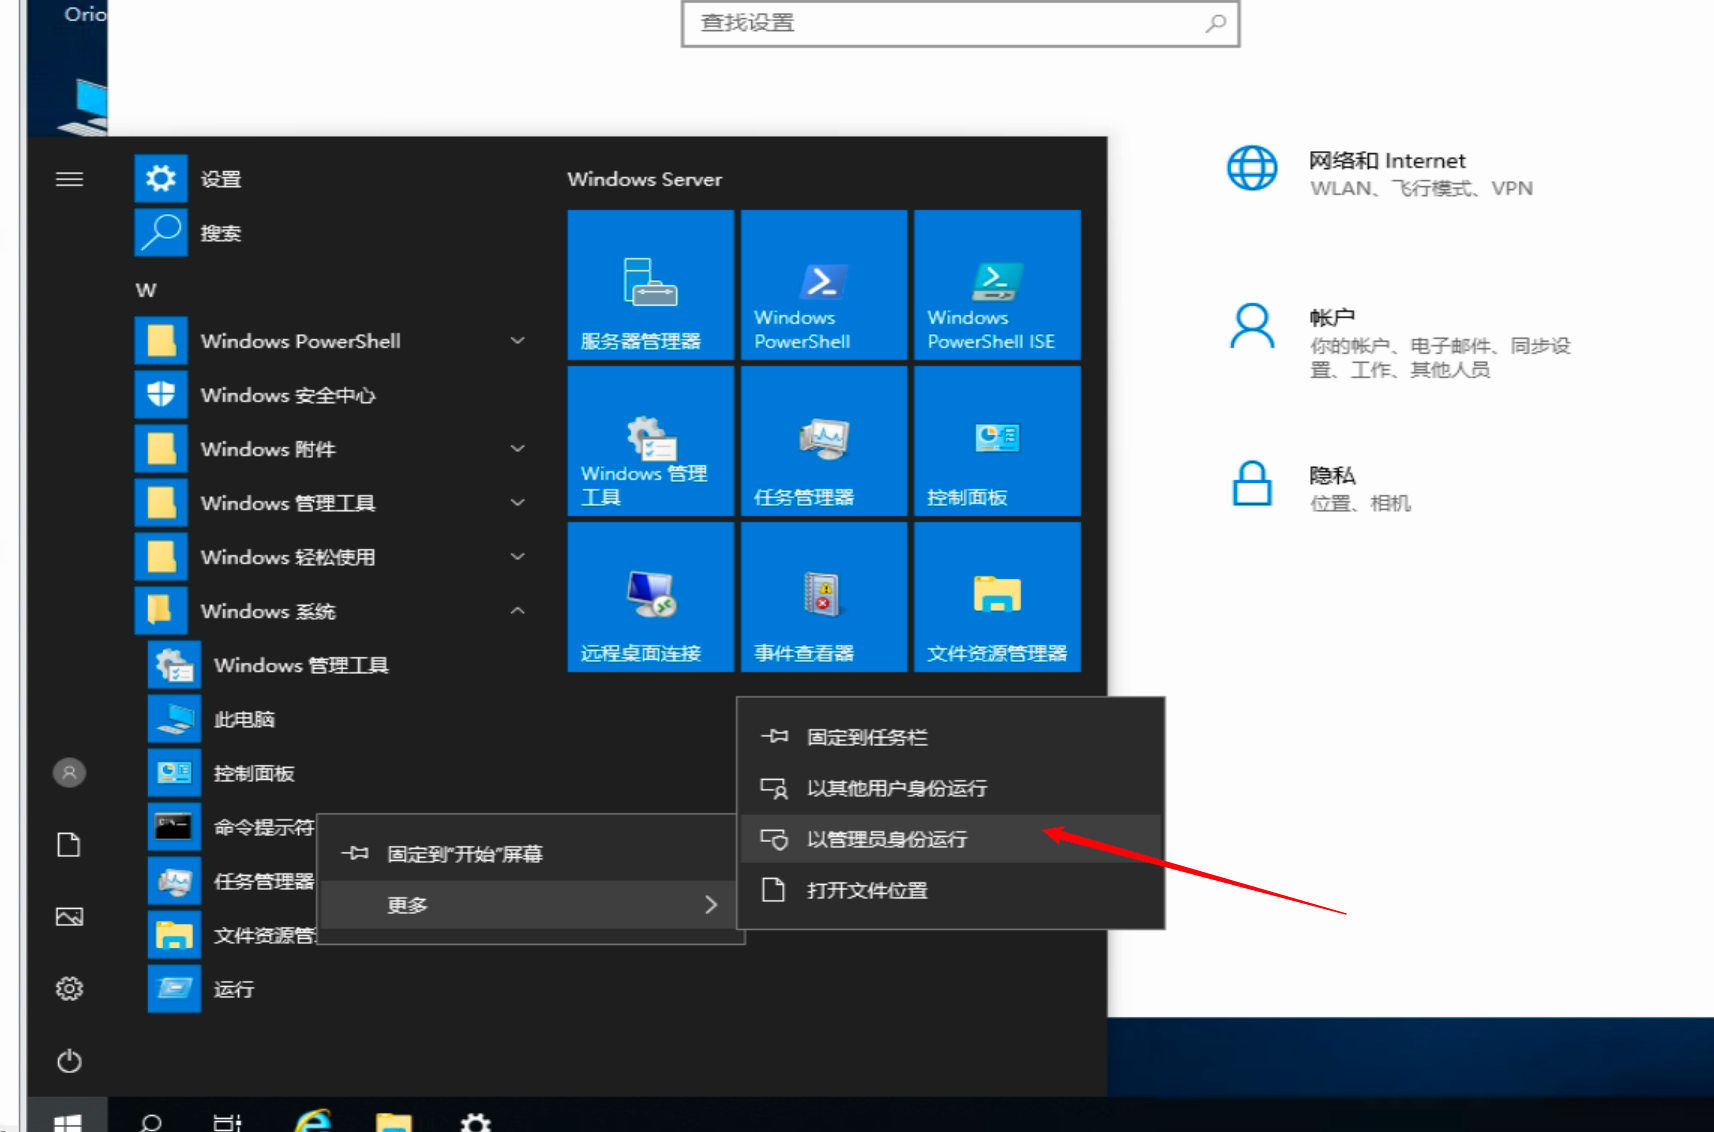Open File Explorer from the taskbar
Viewport: 1714px width, 1132px height.
394,1122
